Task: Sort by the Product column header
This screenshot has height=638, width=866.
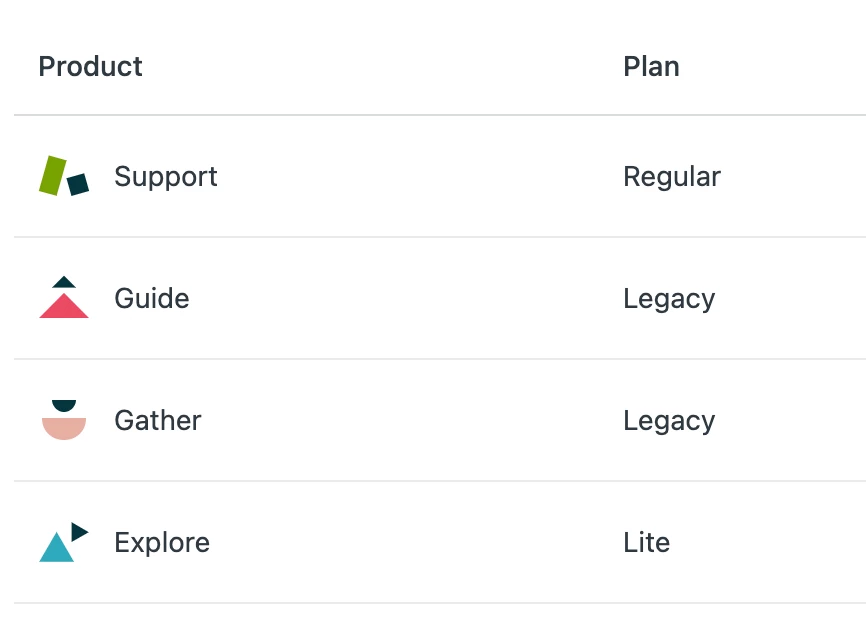Action: coord(91,67)
